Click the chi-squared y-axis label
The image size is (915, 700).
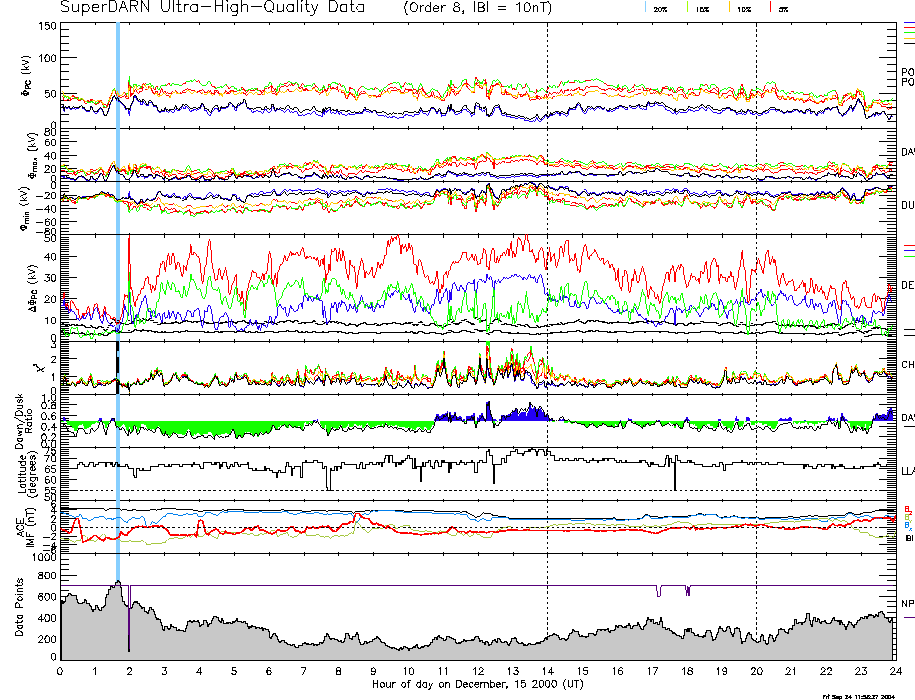click(x=39, y=368)
